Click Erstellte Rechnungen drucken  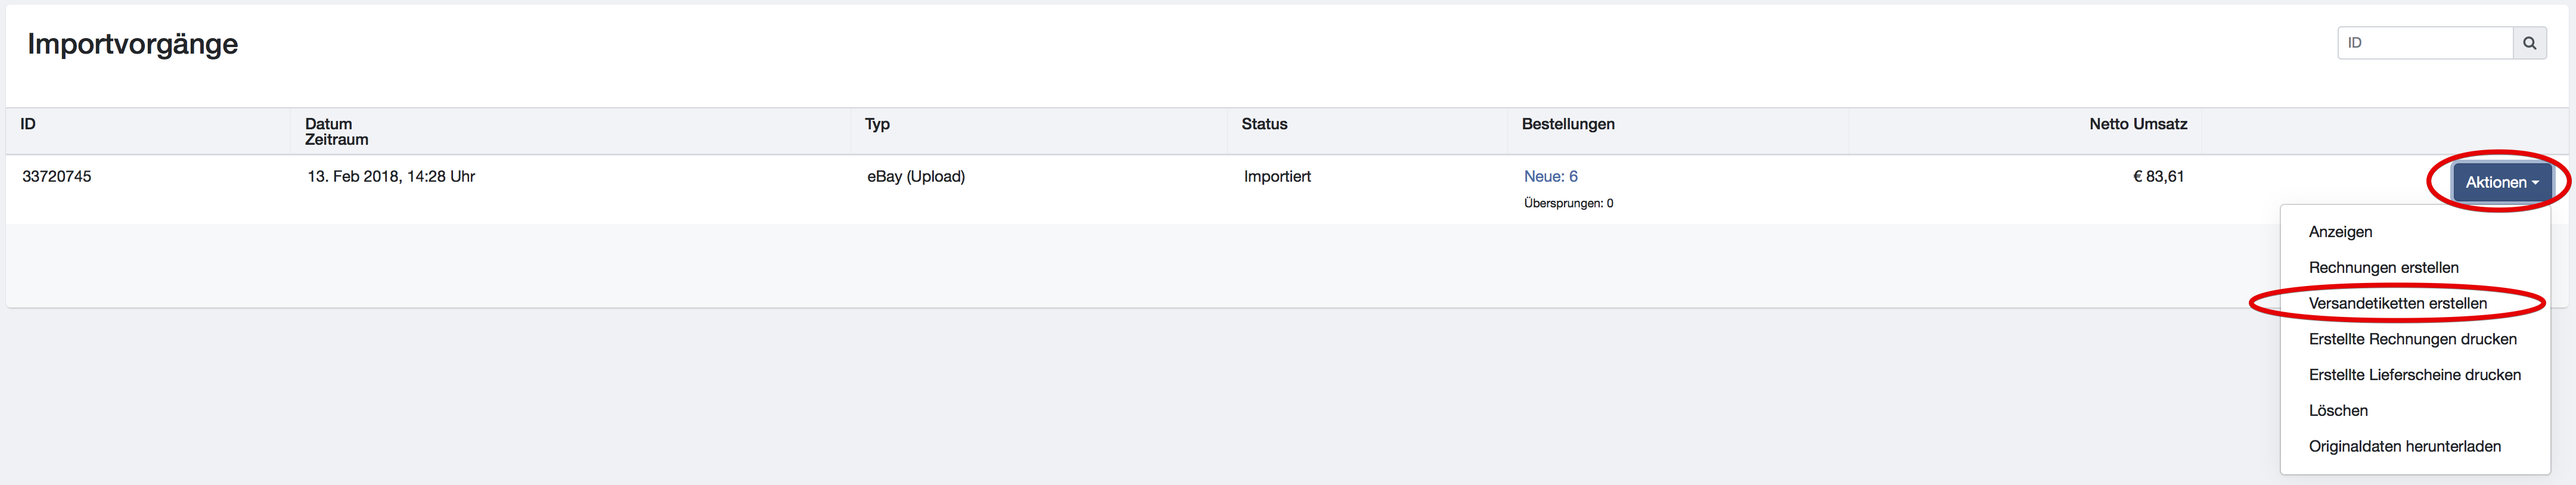[x=2412, y=339]
